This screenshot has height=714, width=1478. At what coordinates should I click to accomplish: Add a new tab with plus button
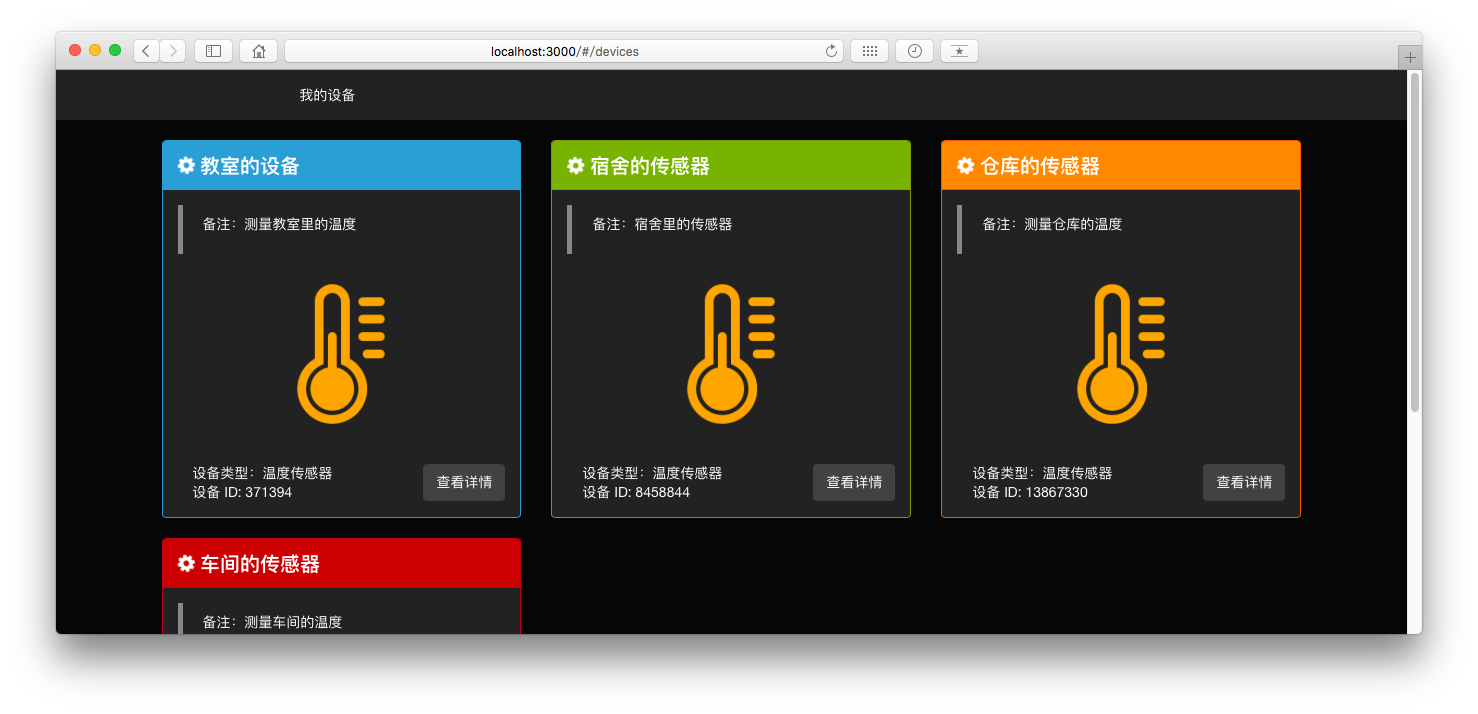click(x=1410, y=57)
